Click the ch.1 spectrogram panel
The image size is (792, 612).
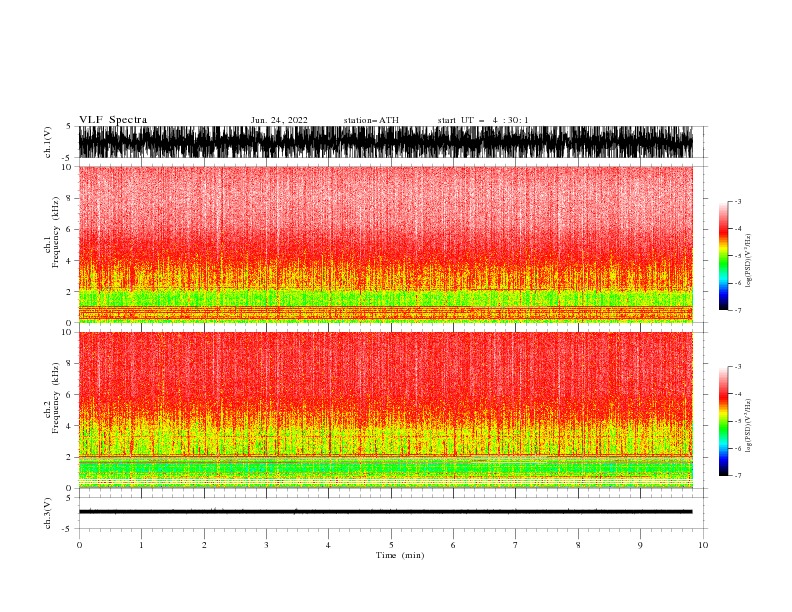coord(385,244)
